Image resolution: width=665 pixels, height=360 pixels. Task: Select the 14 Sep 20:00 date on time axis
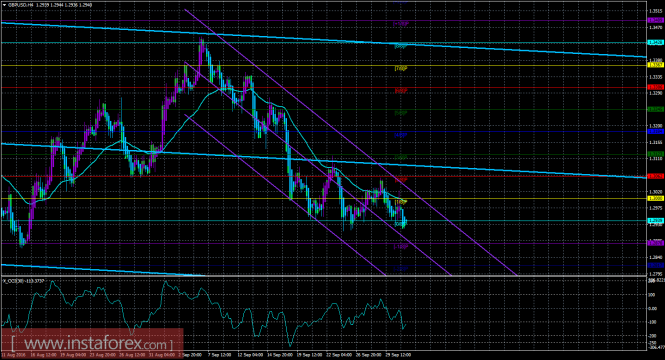pyautogui.click(x=279, y=354)
